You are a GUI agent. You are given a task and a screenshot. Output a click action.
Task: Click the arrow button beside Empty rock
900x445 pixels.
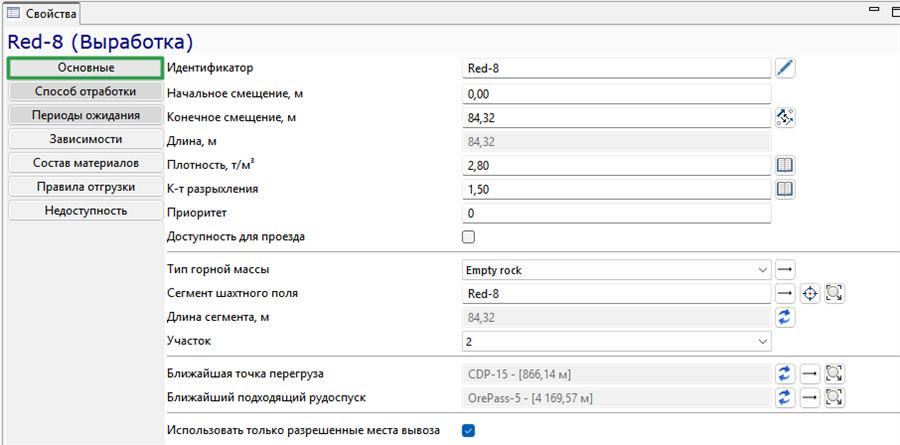785,269
